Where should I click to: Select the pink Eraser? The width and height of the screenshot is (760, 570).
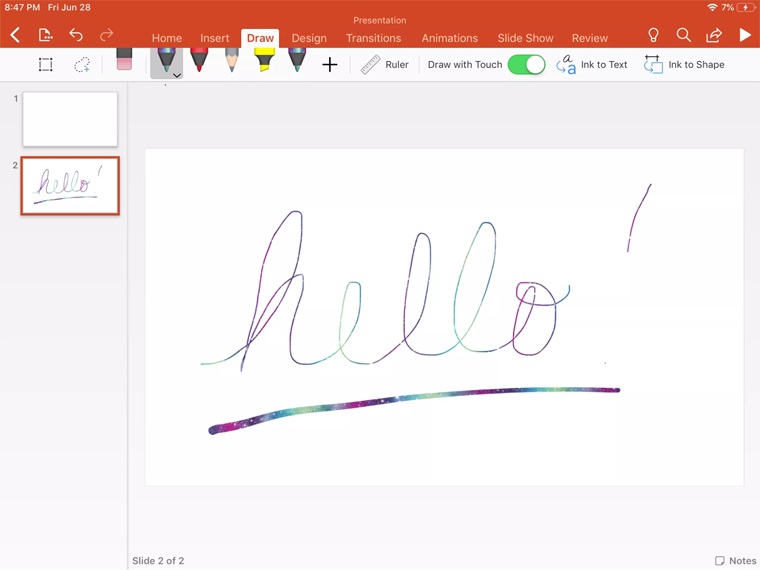pos(124,59)
